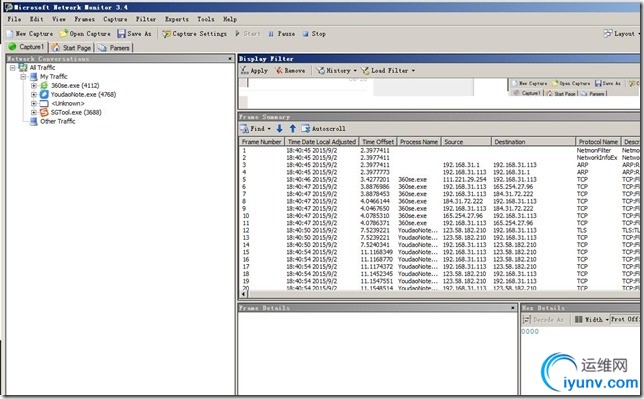This screenshot has width=644, height=399.
Task: Open the Capture menu
Action: (x=115, y=19)
